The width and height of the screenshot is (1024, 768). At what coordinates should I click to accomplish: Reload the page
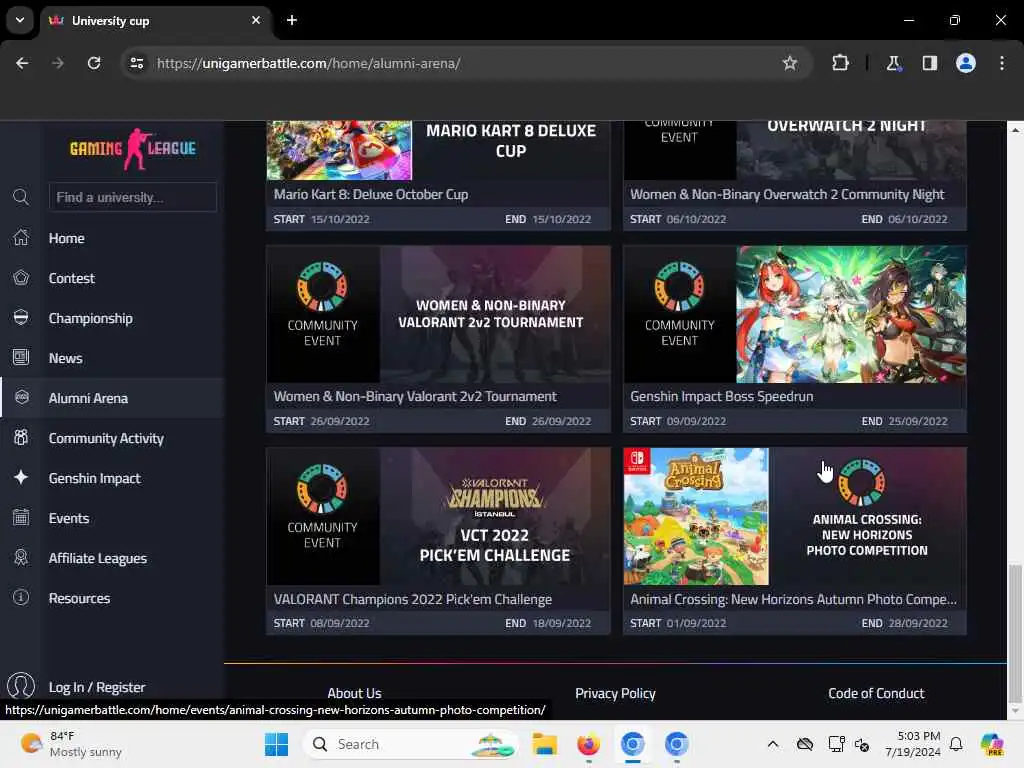point(94,63)
